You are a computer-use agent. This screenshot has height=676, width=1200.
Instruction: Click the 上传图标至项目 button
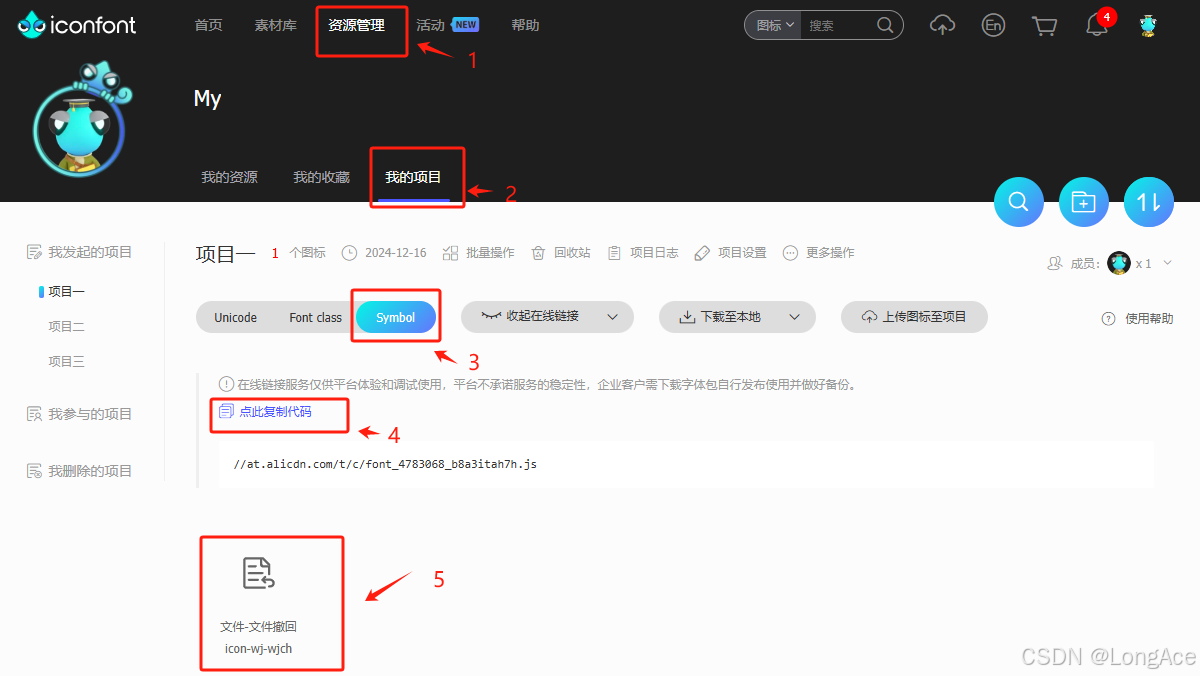click(x=913, y=316)
